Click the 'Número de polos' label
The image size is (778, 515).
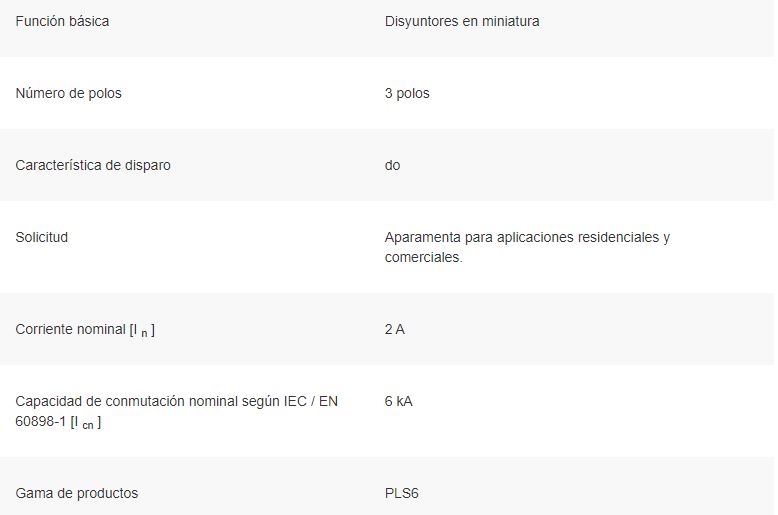[x=68, y=93]
